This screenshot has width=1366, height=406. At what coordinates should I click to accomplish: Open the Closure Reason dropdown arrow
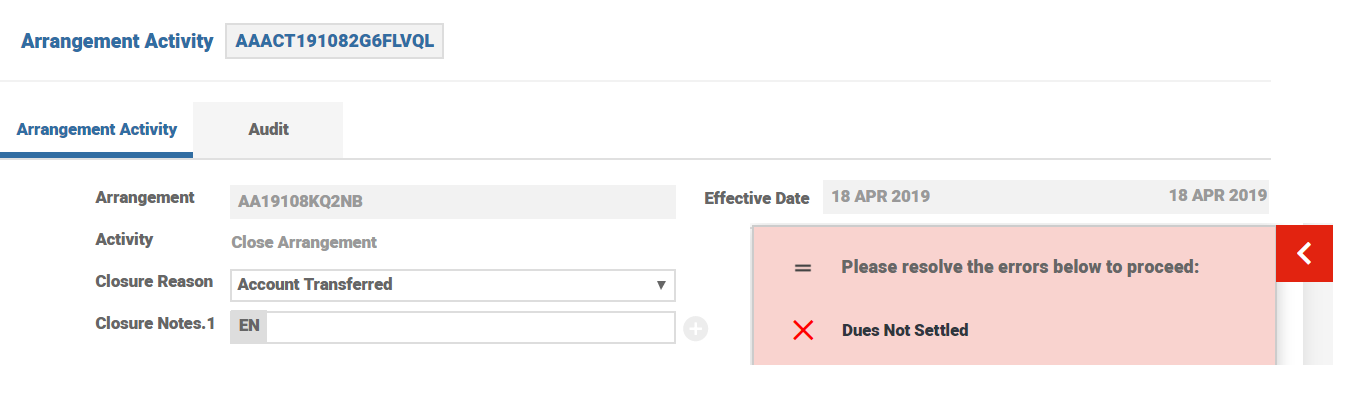pos(660,285)
